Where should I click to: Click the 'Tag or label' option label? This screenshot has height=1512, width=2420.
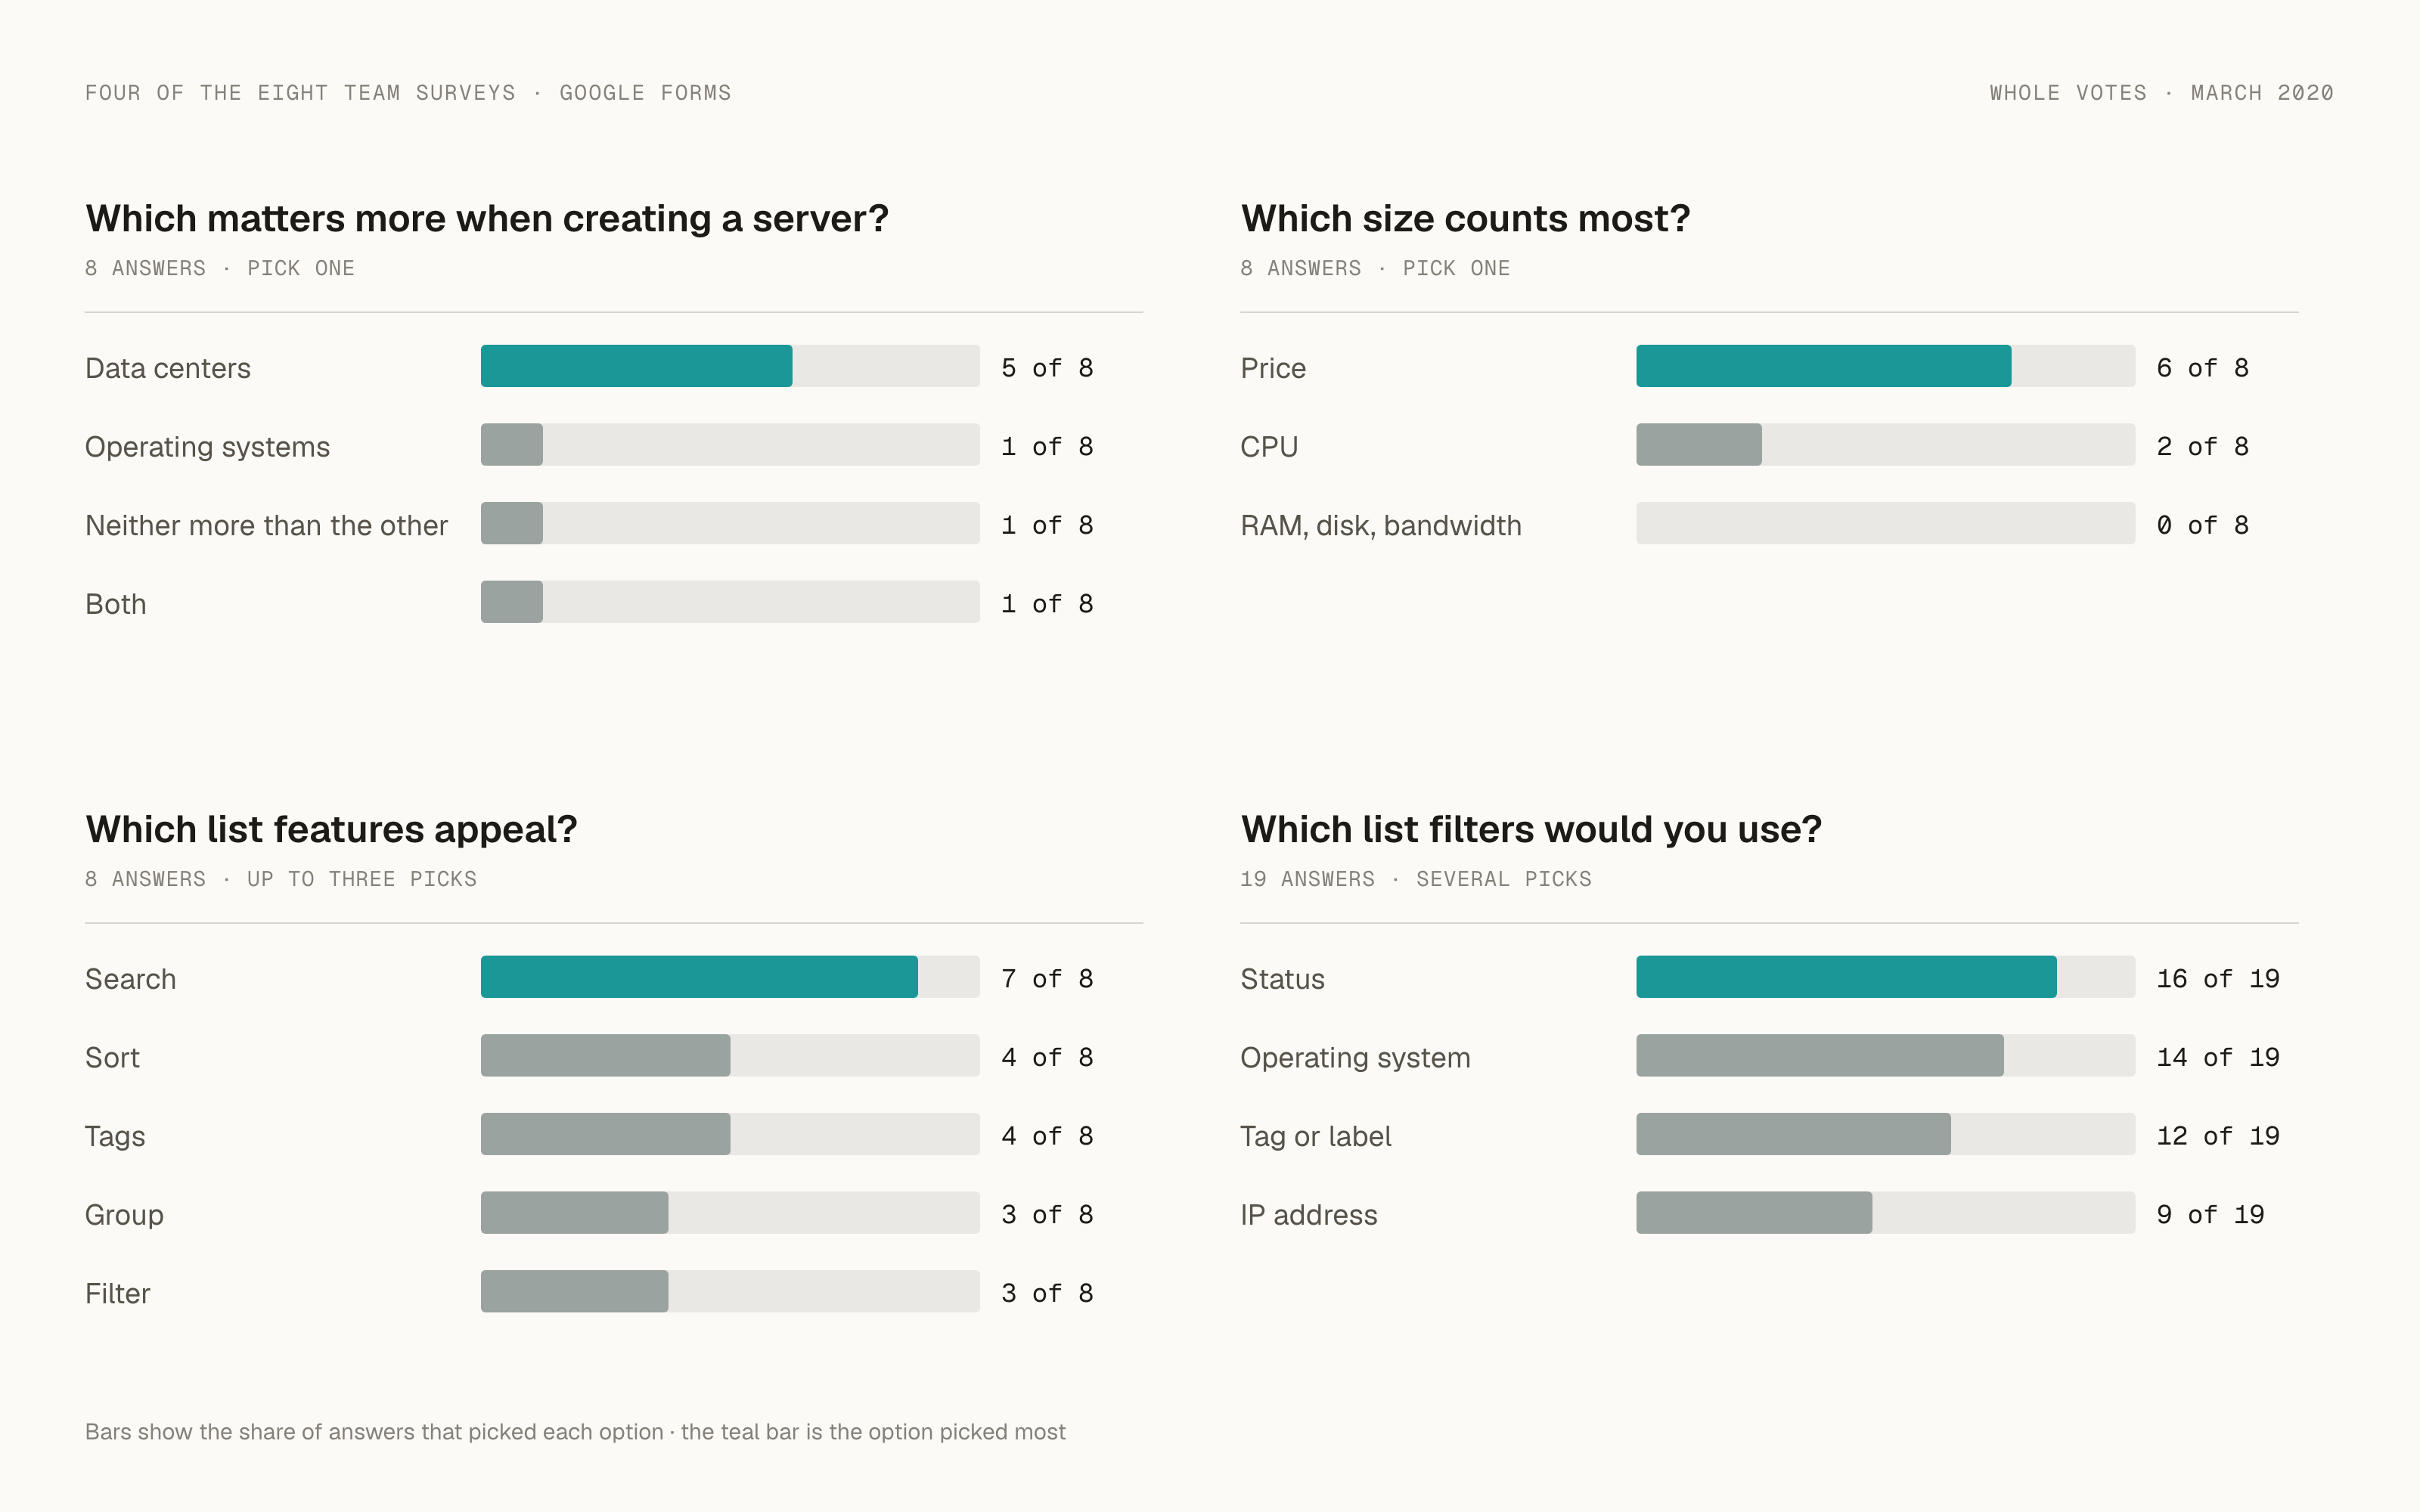pyautogui.click(x=1315, y=1136)
